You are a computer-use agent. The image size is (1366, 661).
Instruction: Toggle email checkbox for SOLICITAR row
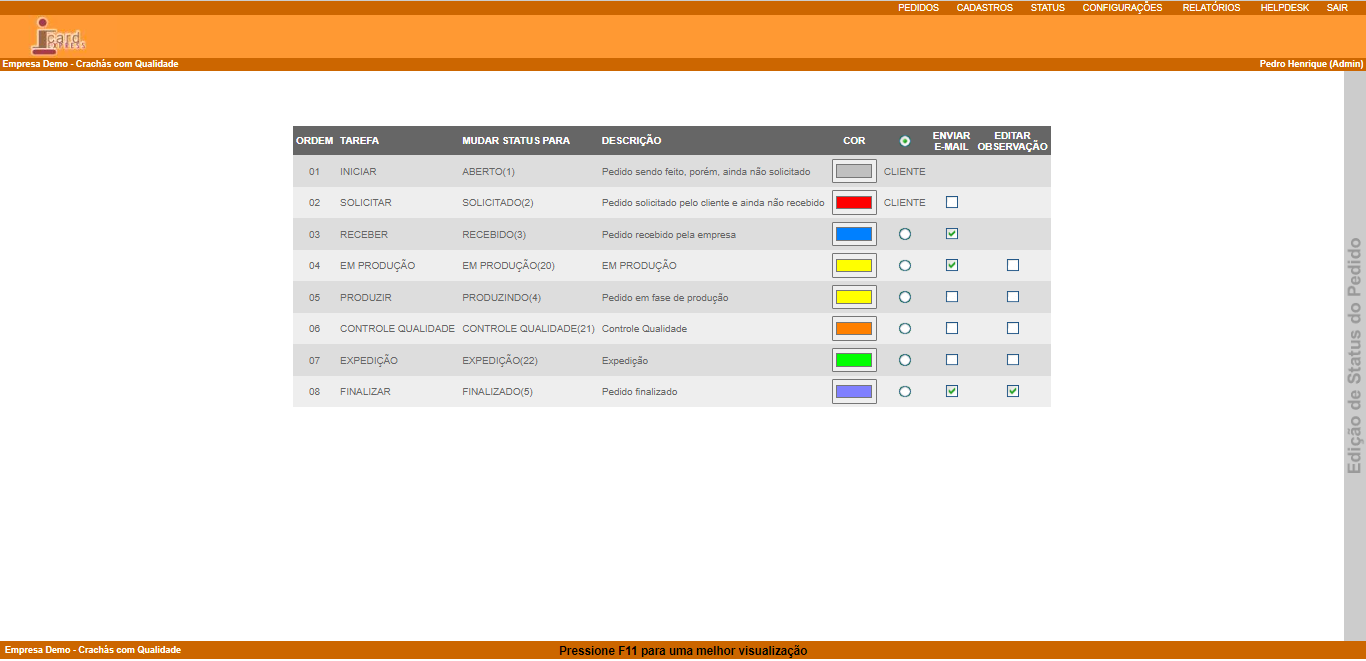[x=952, y=202]
